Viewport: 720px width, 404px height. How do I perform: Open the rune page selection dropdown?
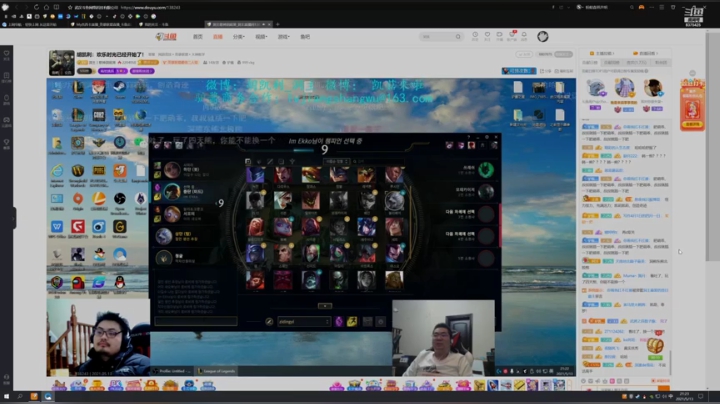click(304, 322)
